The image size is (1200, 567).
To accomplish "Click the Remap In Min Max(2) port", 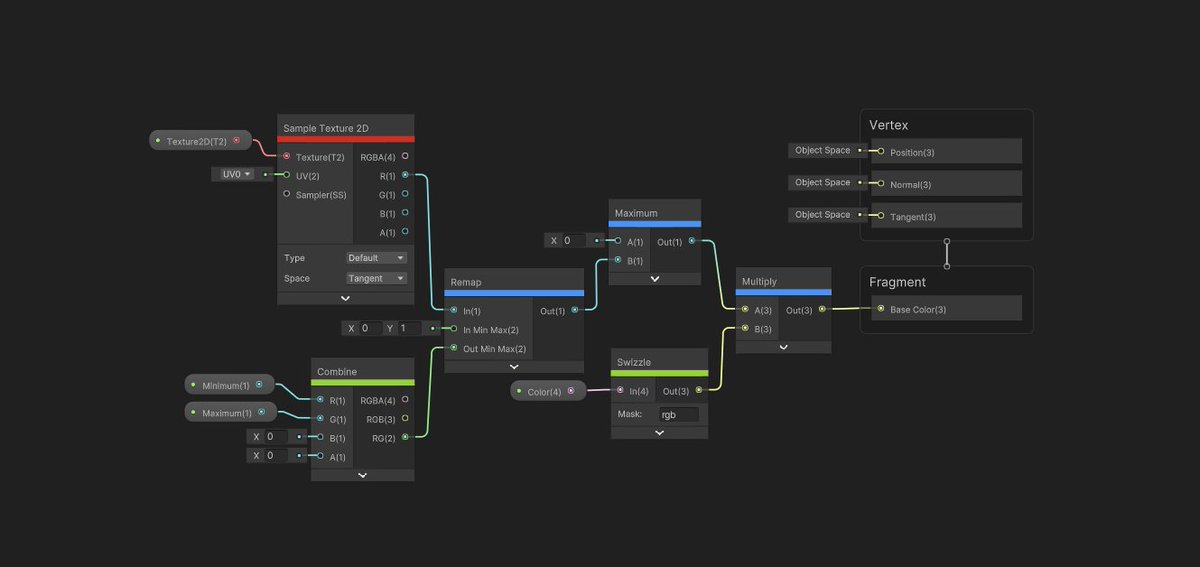I will [454, 329].
